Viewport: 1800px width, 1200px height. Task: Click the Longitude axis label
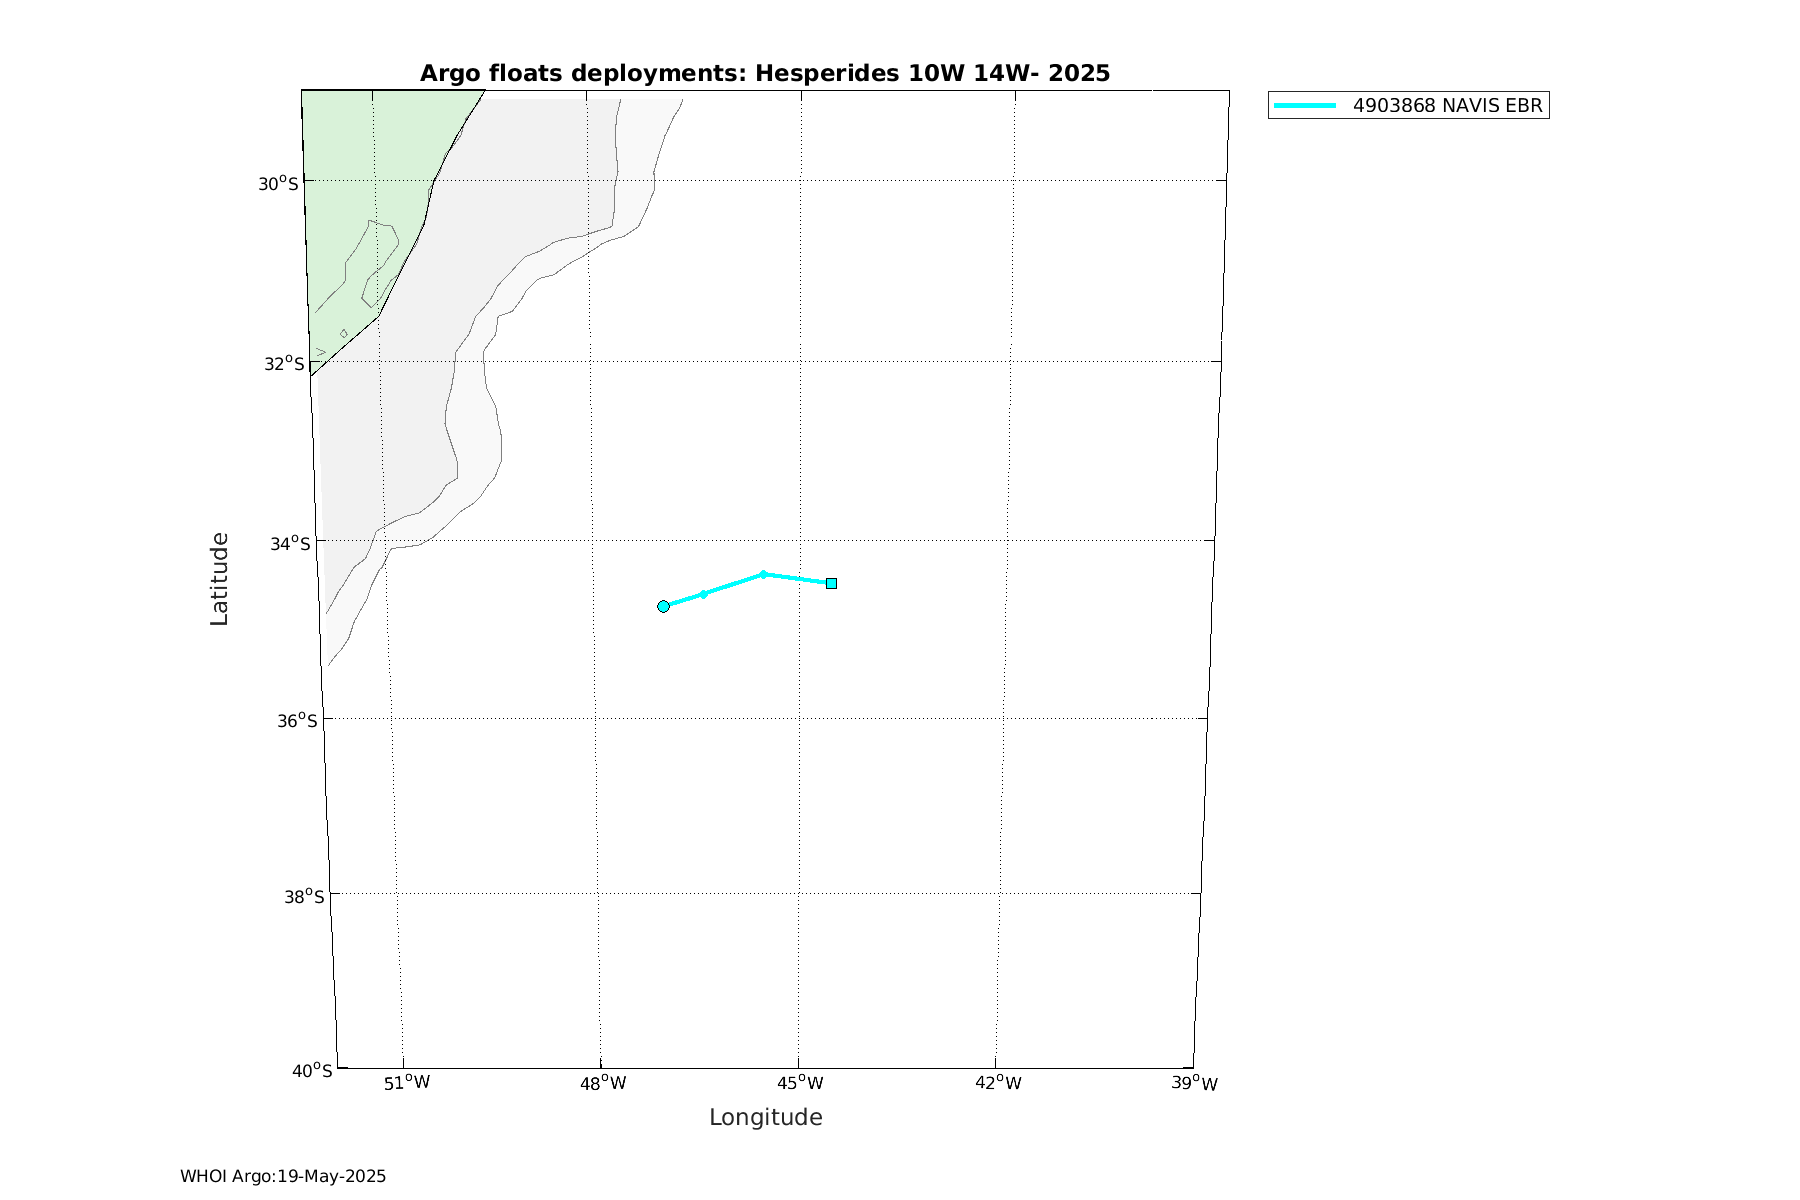point(765,1117)
